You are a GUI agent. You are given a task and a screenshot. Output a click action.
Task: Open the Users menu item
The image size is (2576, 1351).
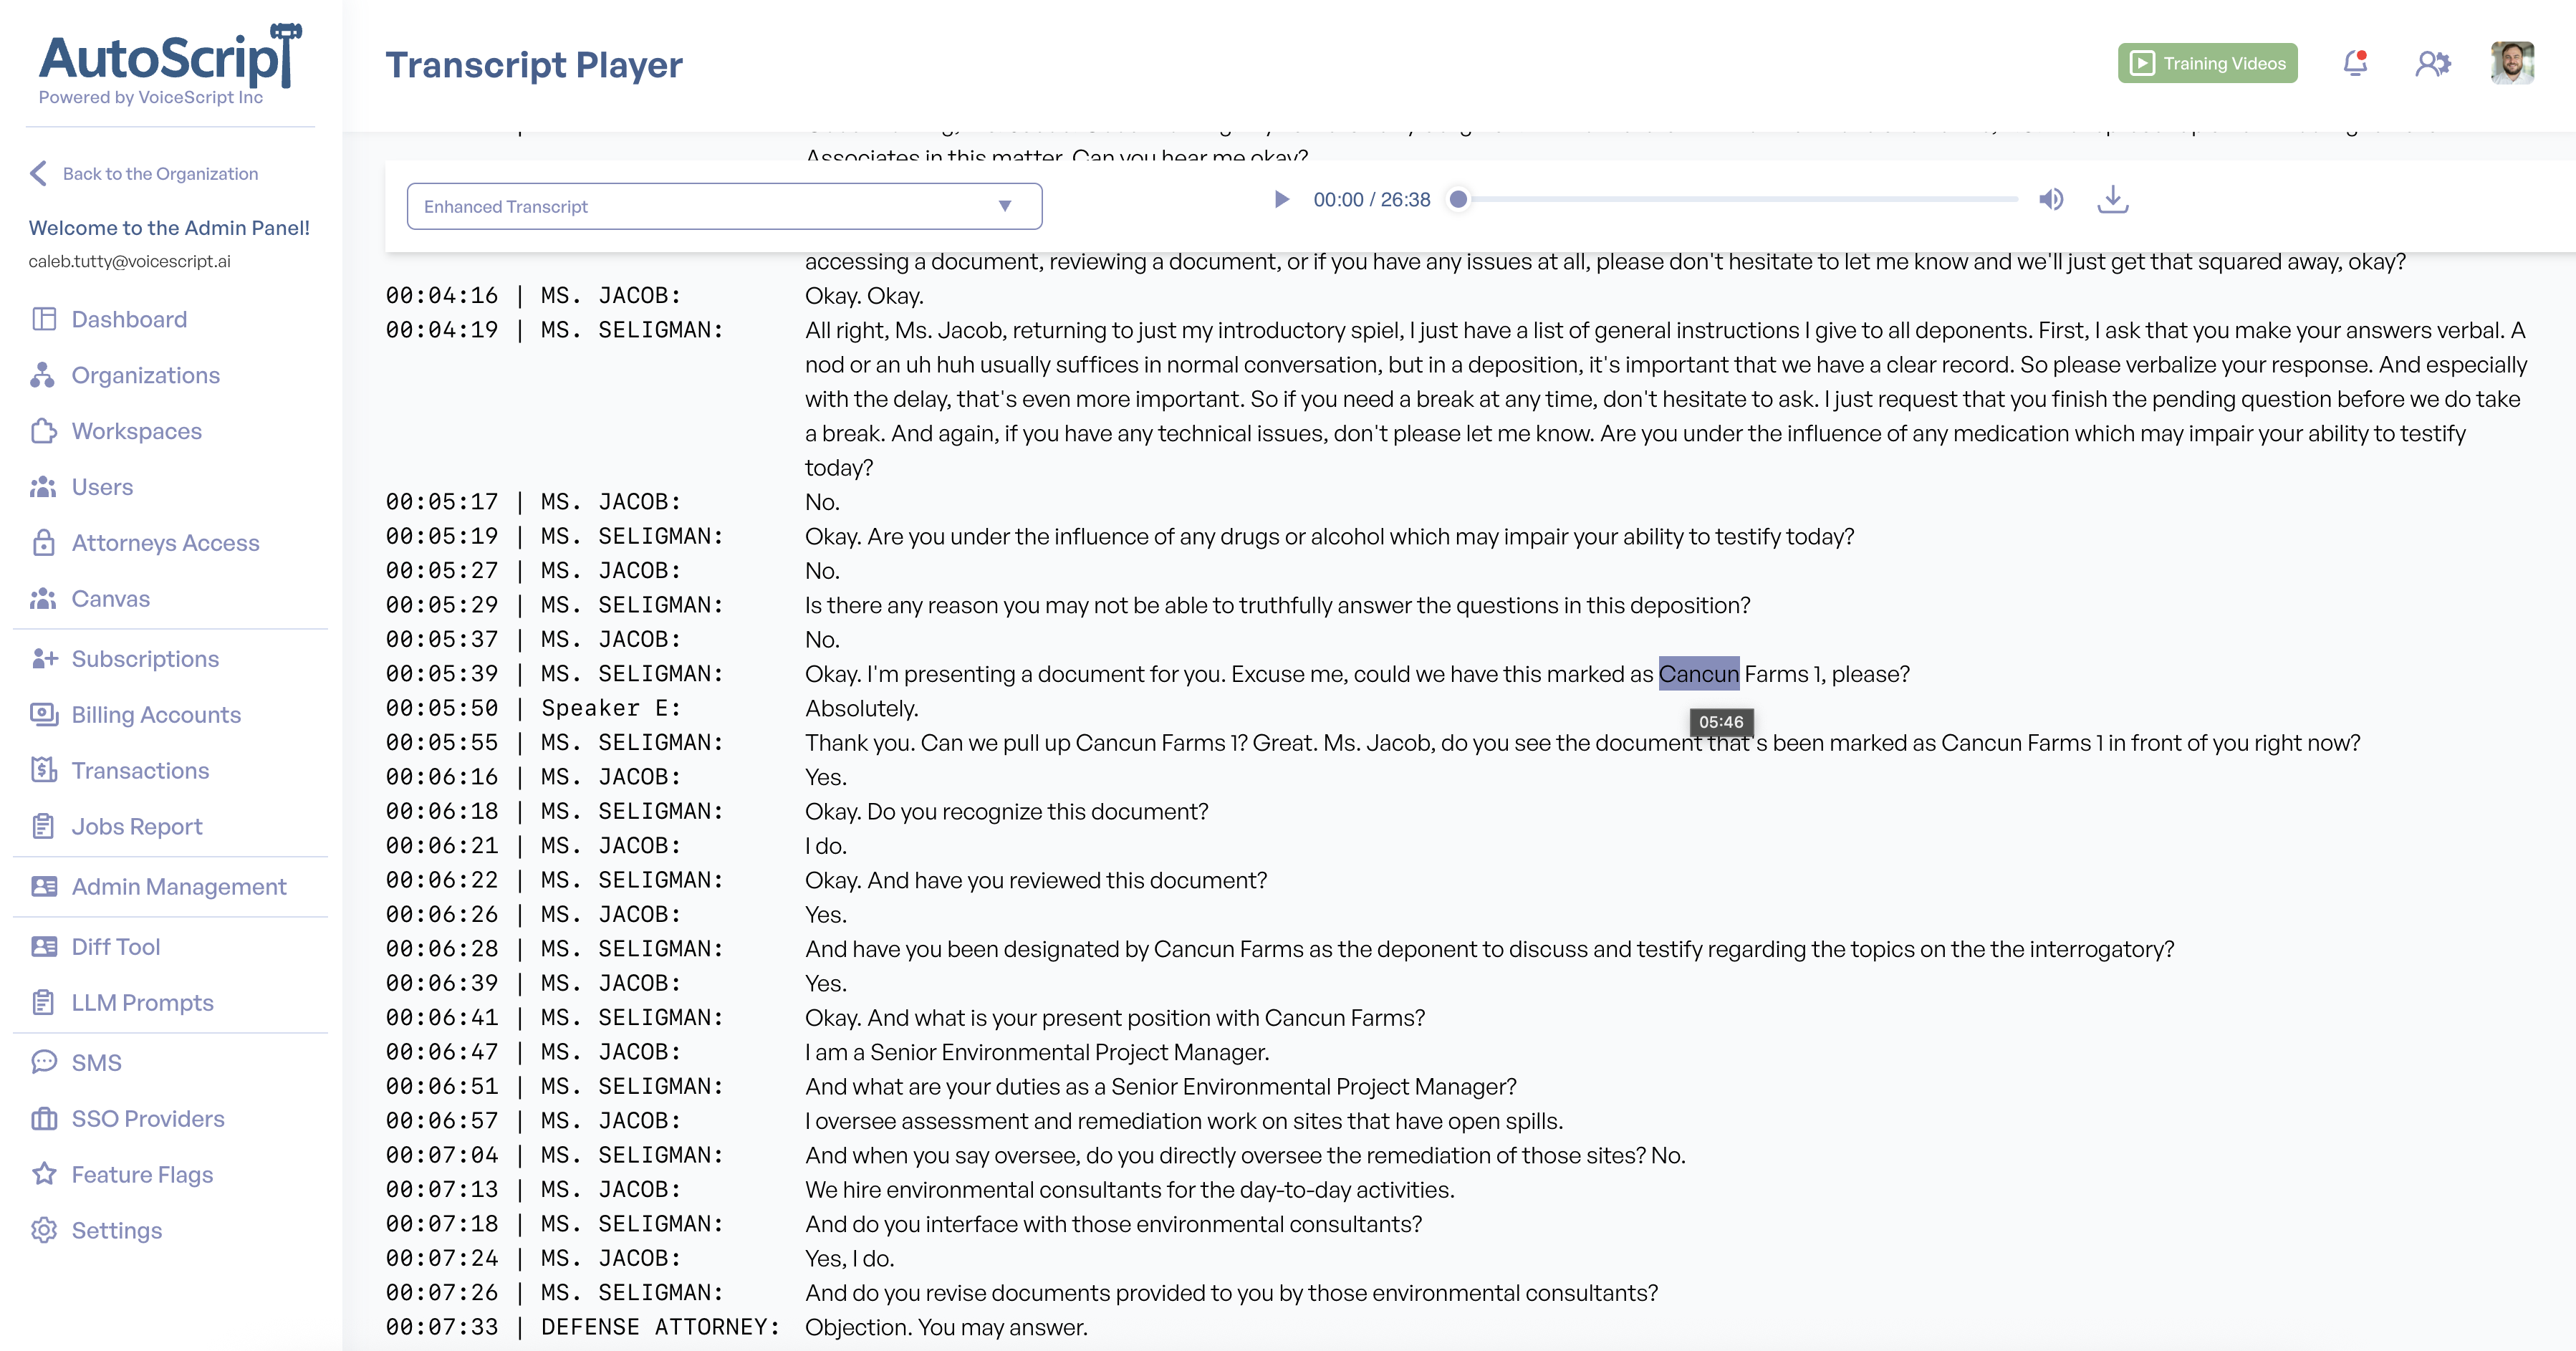(102, 487)
